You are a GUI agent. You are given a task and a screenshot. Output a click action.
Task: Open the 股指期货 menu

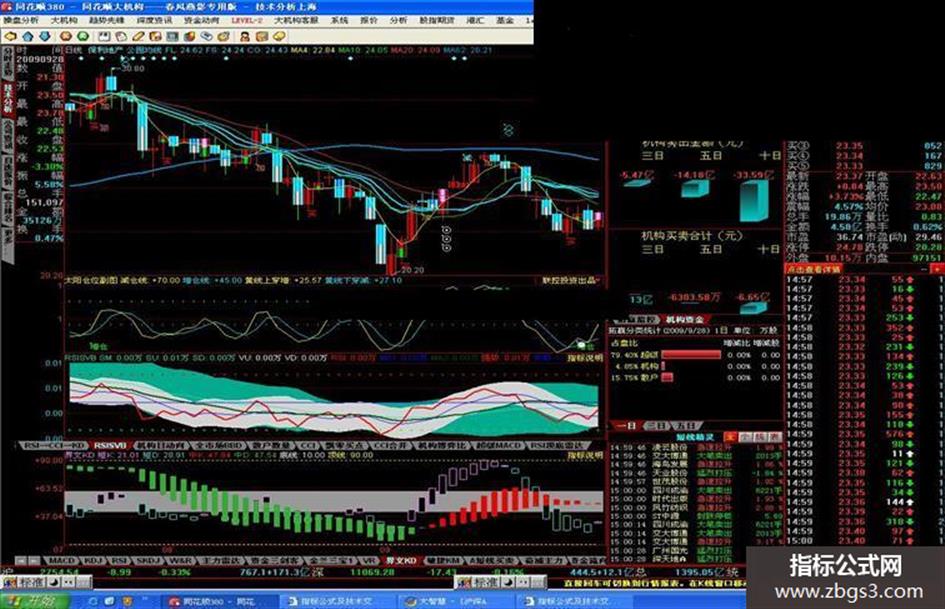(437, 20)
